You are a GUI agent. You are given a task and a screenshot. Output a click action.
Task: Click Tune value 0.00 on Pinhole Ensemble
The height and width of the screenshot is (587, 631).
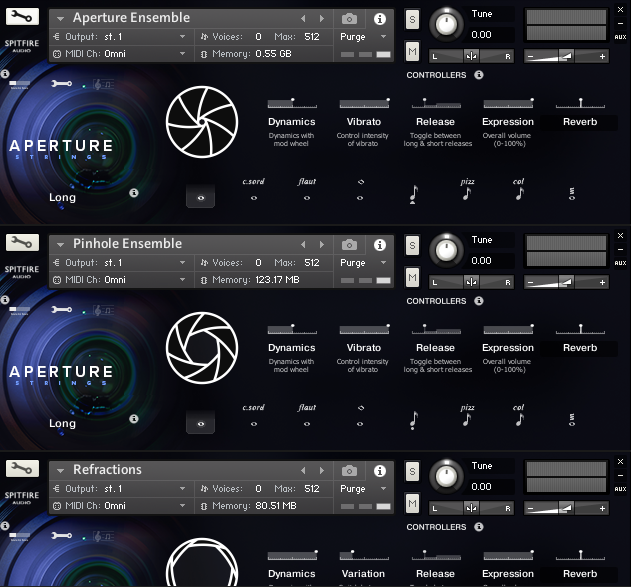point(481,261)
